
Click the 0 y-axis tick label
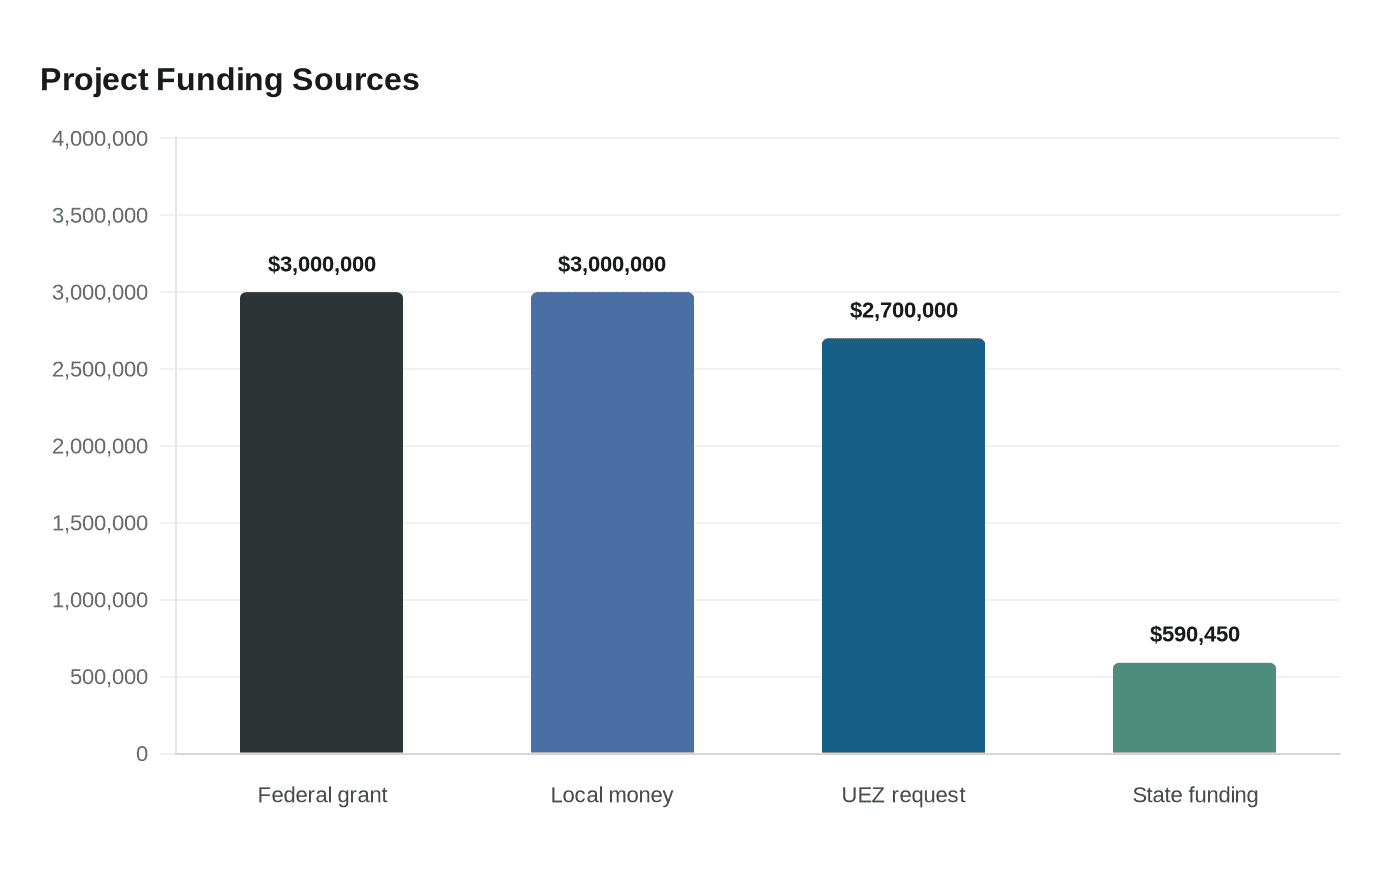pyautogui.click(x=142, y=754)
